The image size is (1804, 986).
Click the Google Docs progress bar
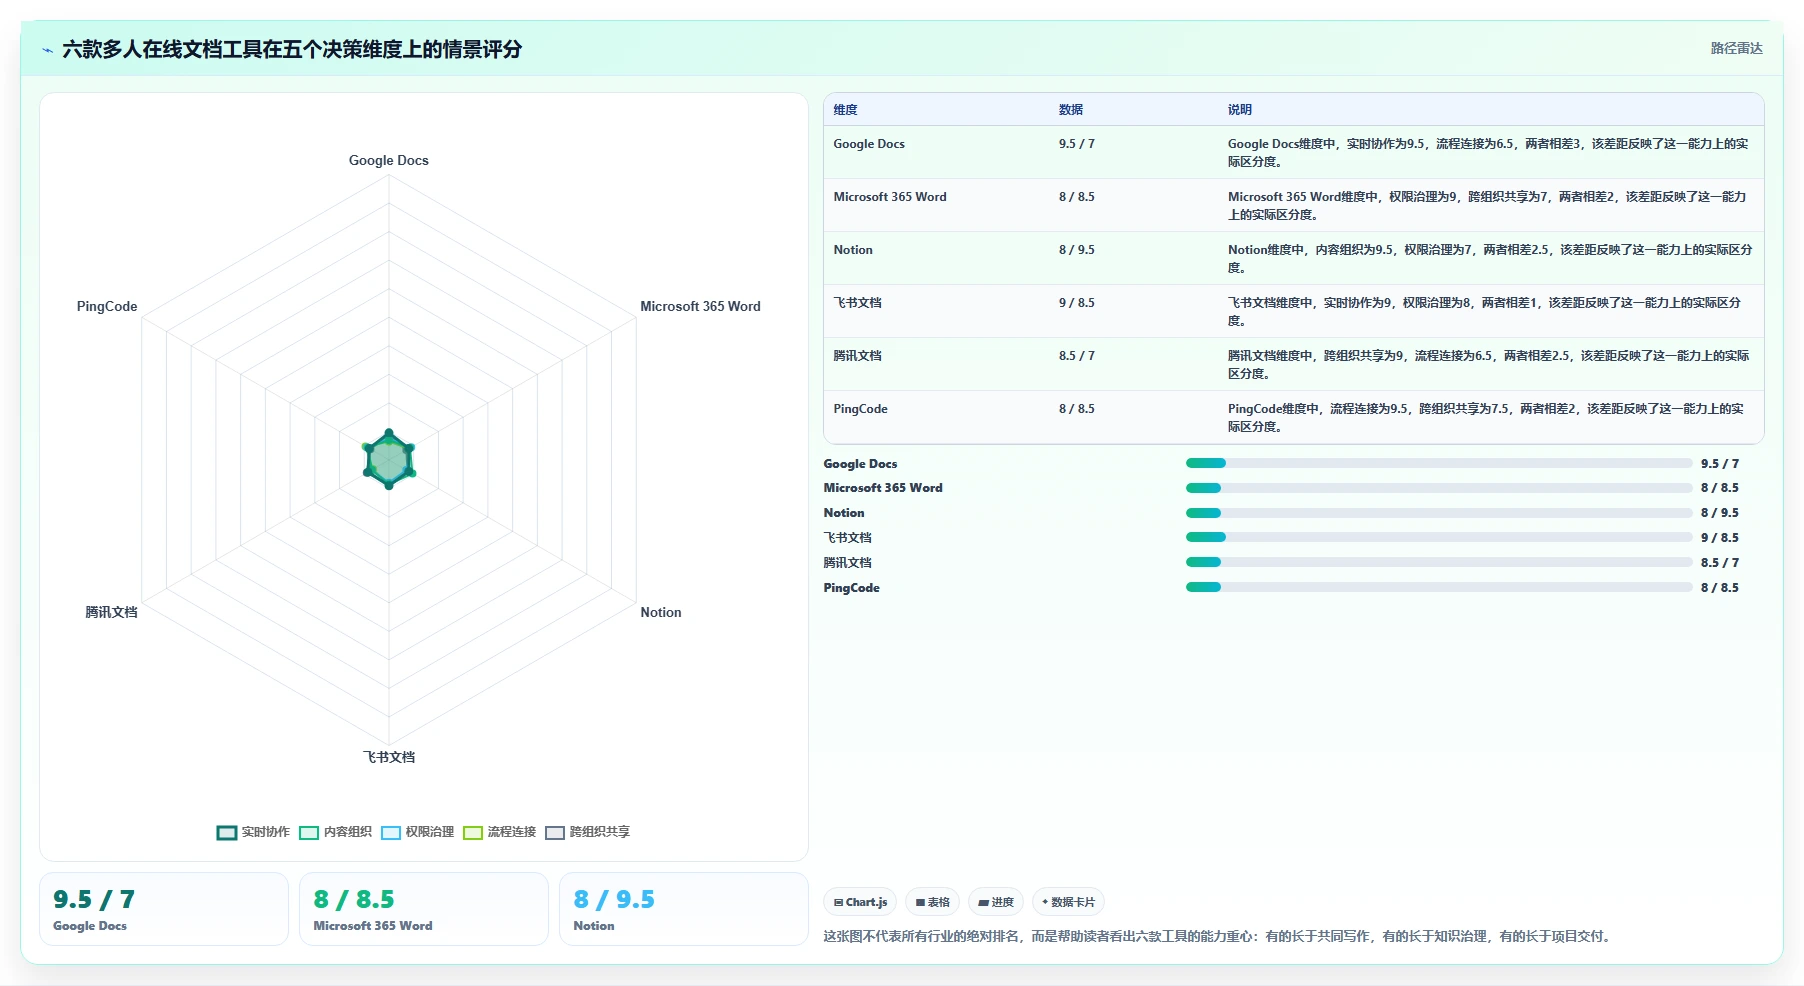pyautogui.click(x=1439, y=463)
